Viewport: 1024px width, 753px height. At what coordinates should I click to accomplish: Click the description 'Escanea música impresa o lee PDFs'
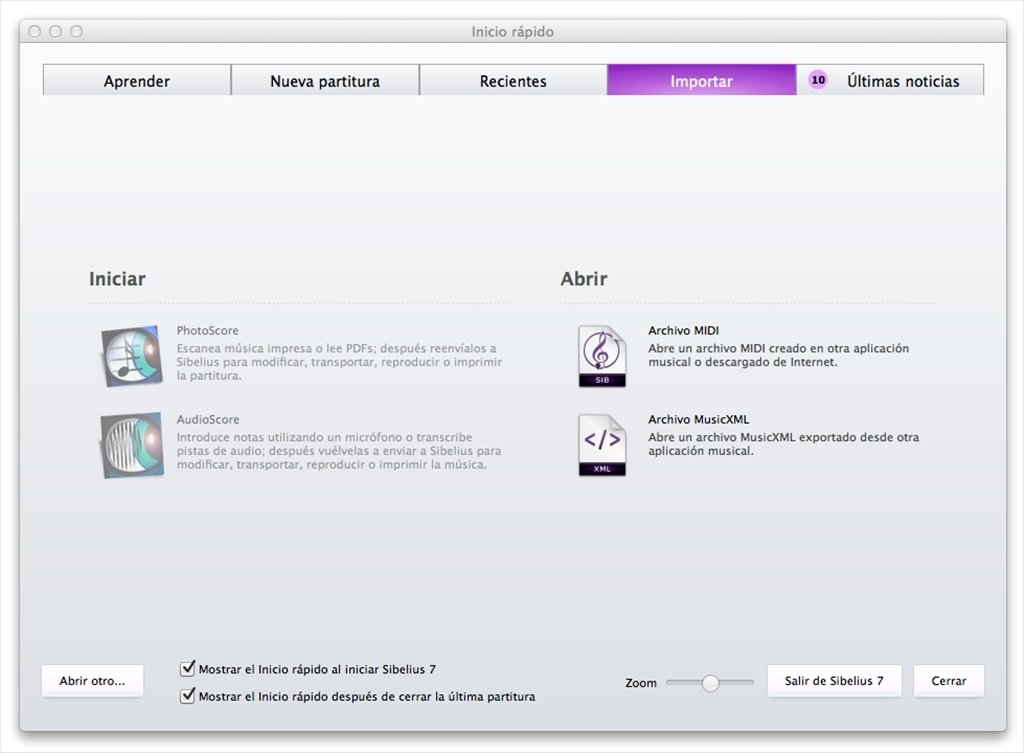[339, 362]
